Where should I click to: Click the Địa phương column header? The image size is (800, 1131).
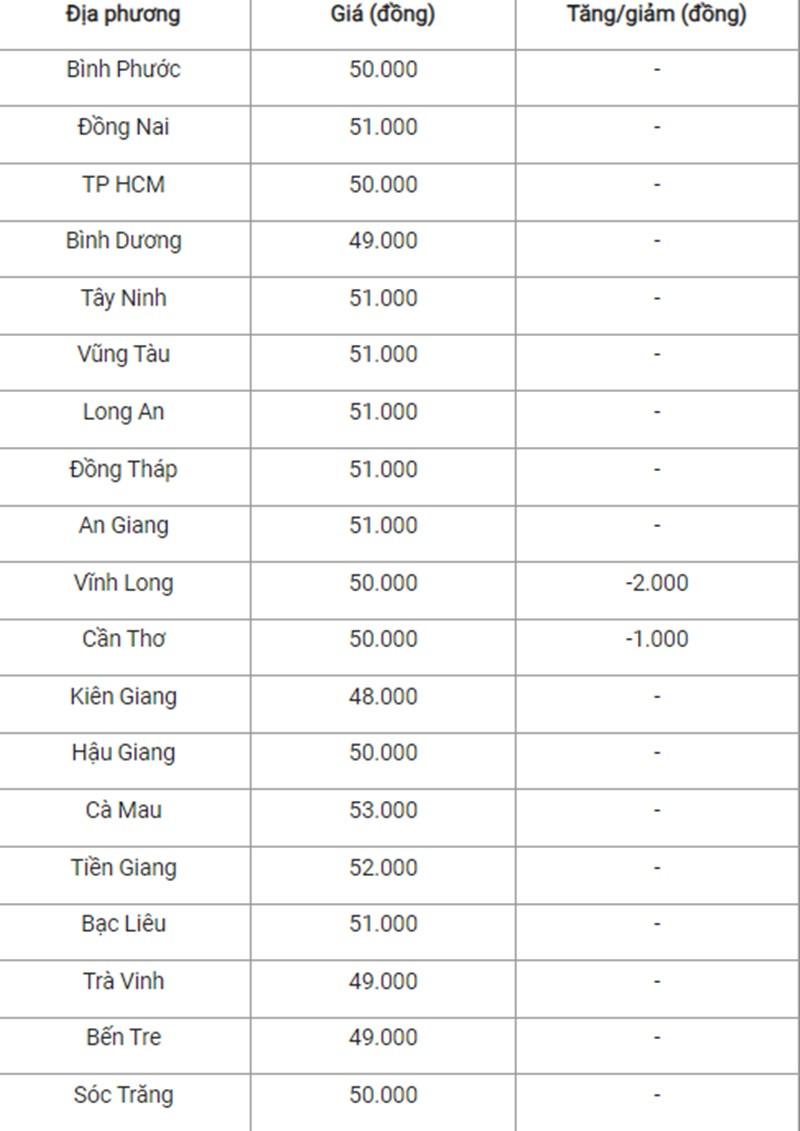click(123, 15)
